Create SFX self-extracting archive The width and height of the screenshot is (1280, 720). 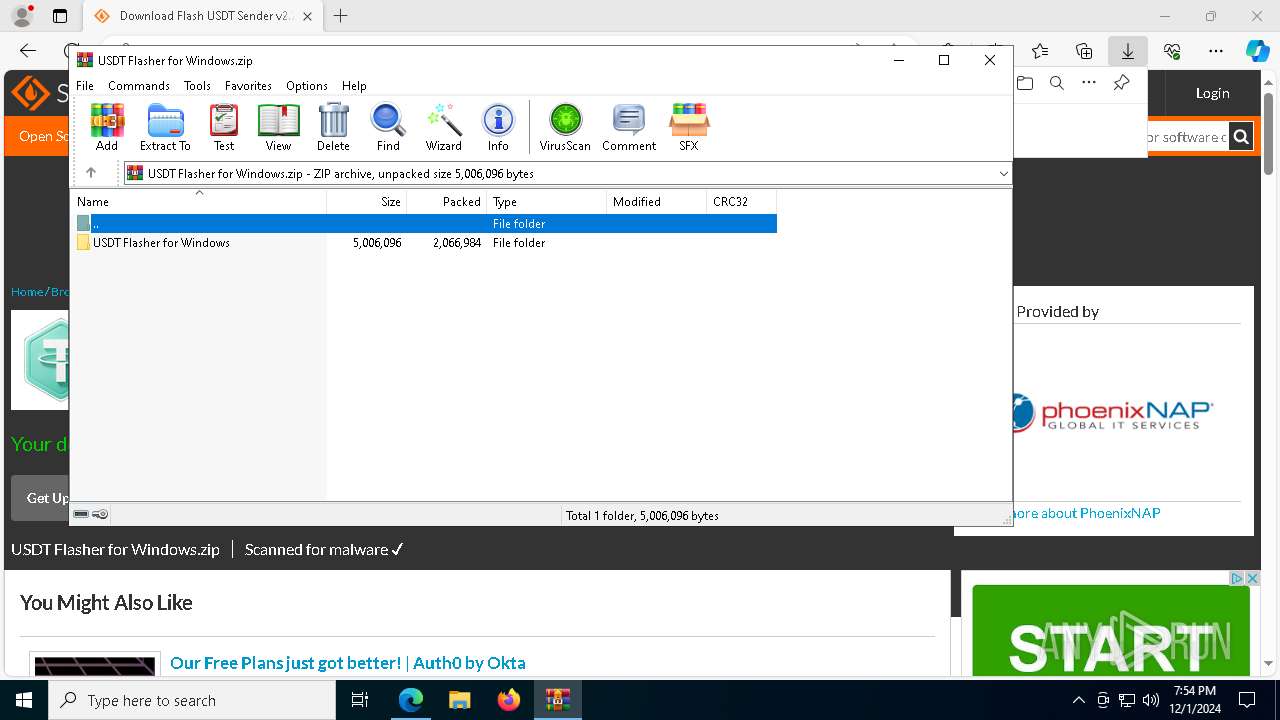(689, 127)
